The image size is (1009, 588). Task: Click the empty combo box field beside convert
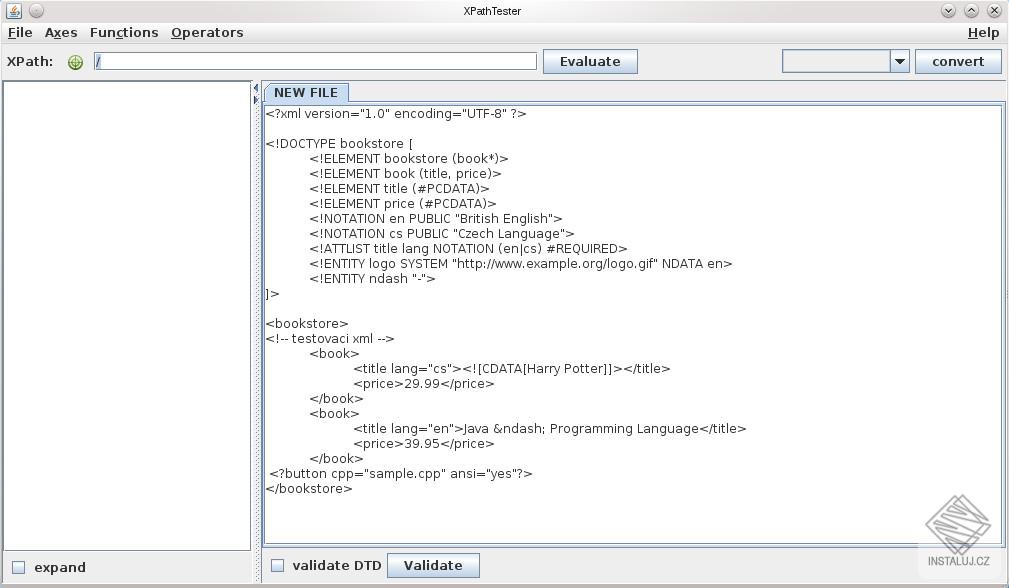coord(836,62)
